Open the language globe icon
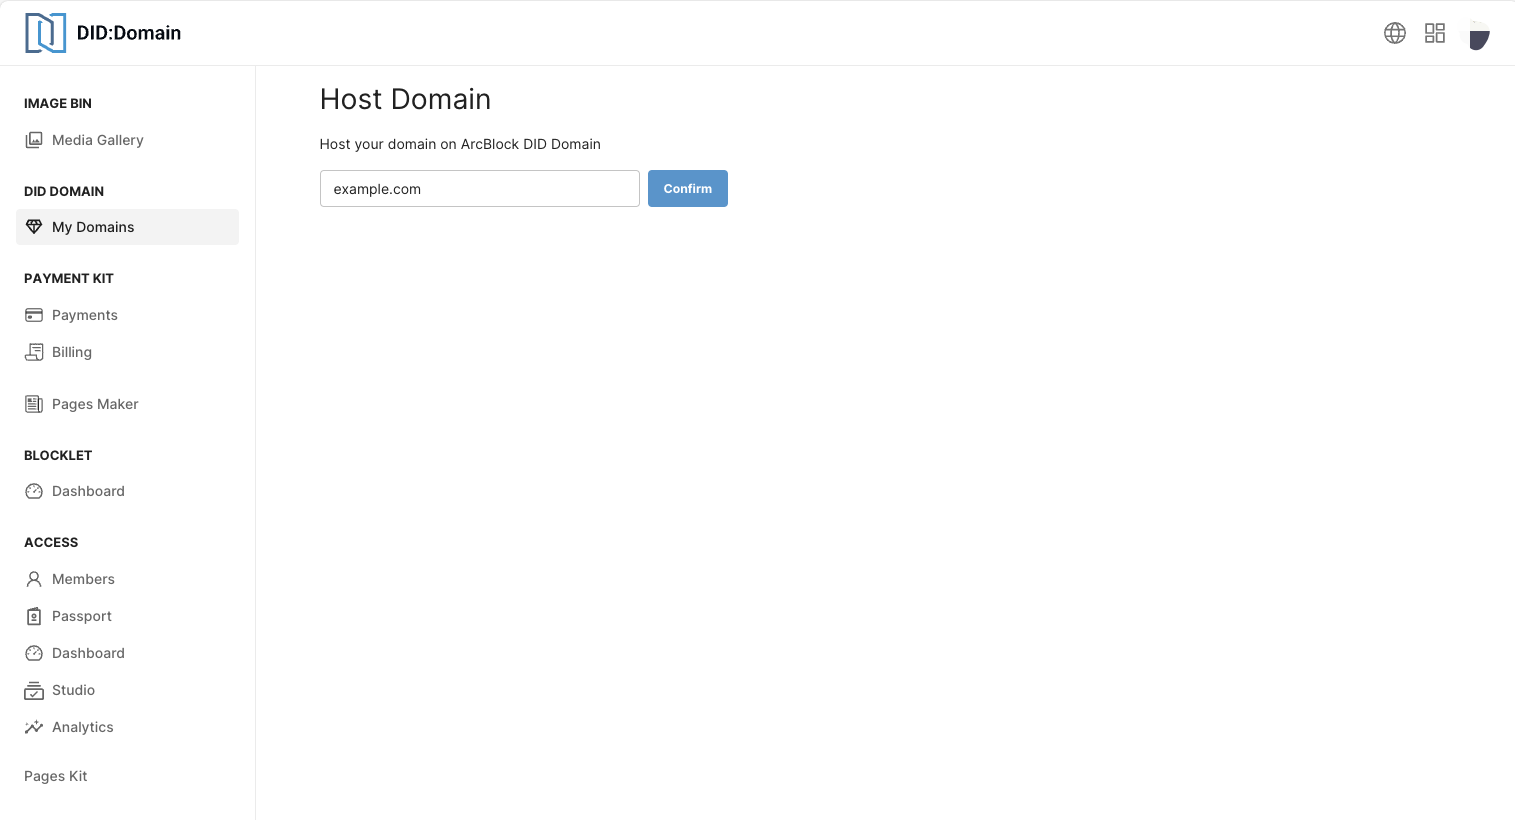 pos(1394,33)
